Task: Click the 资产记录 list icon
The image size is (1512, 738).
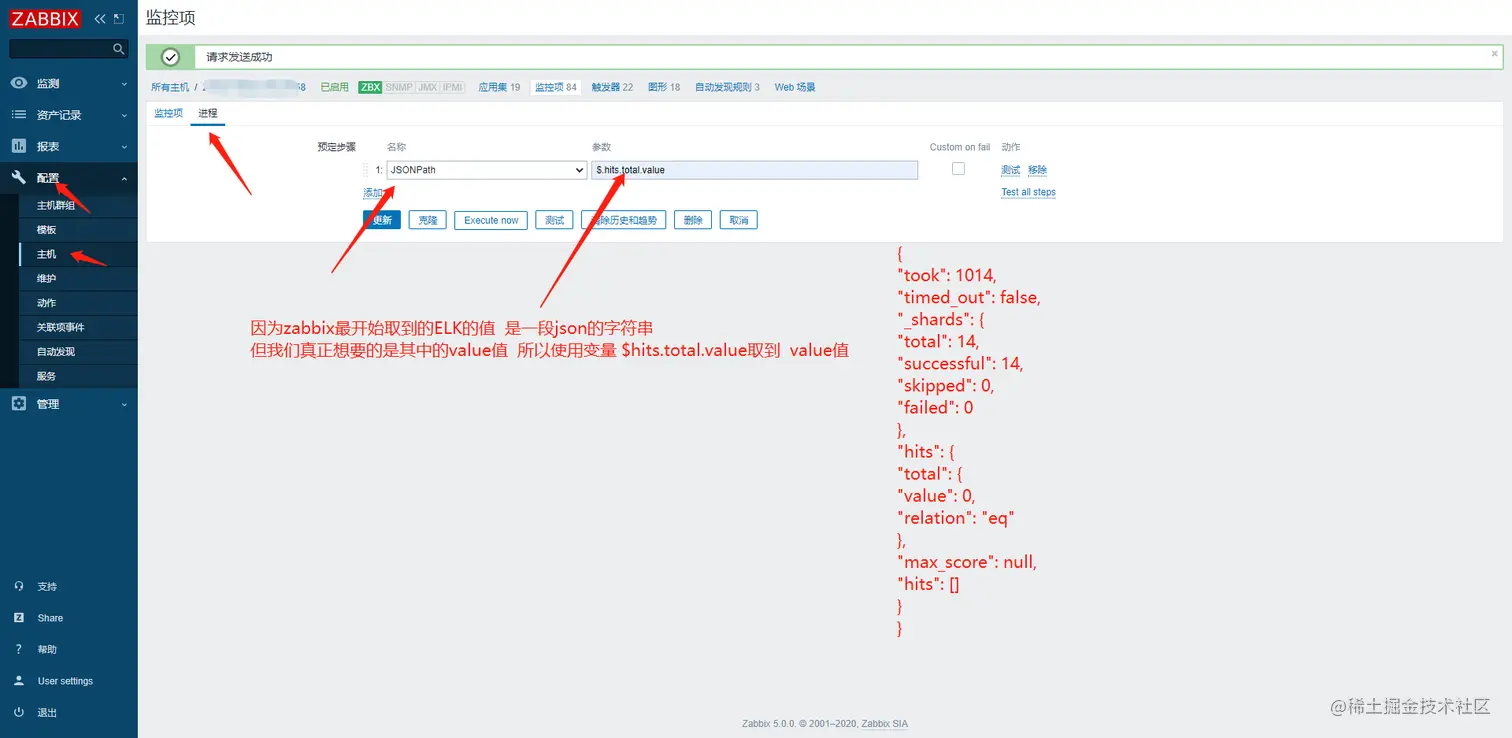Action: pyautogui.click(x=19, y=115)
